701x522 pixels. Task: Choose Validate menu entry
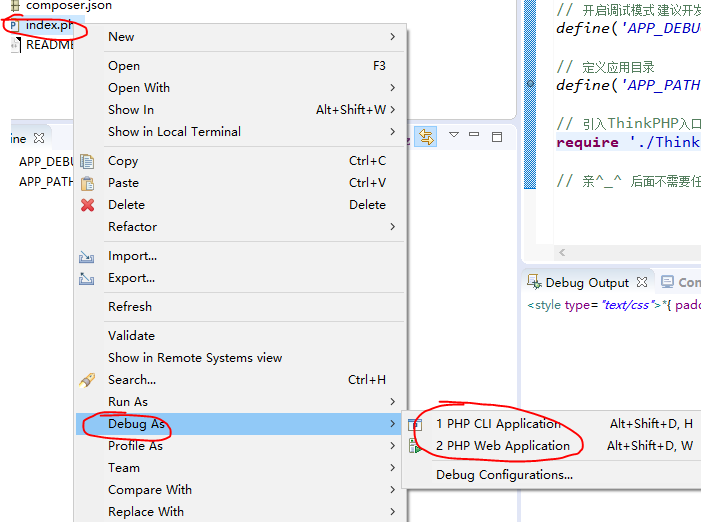tap(241, 336)
